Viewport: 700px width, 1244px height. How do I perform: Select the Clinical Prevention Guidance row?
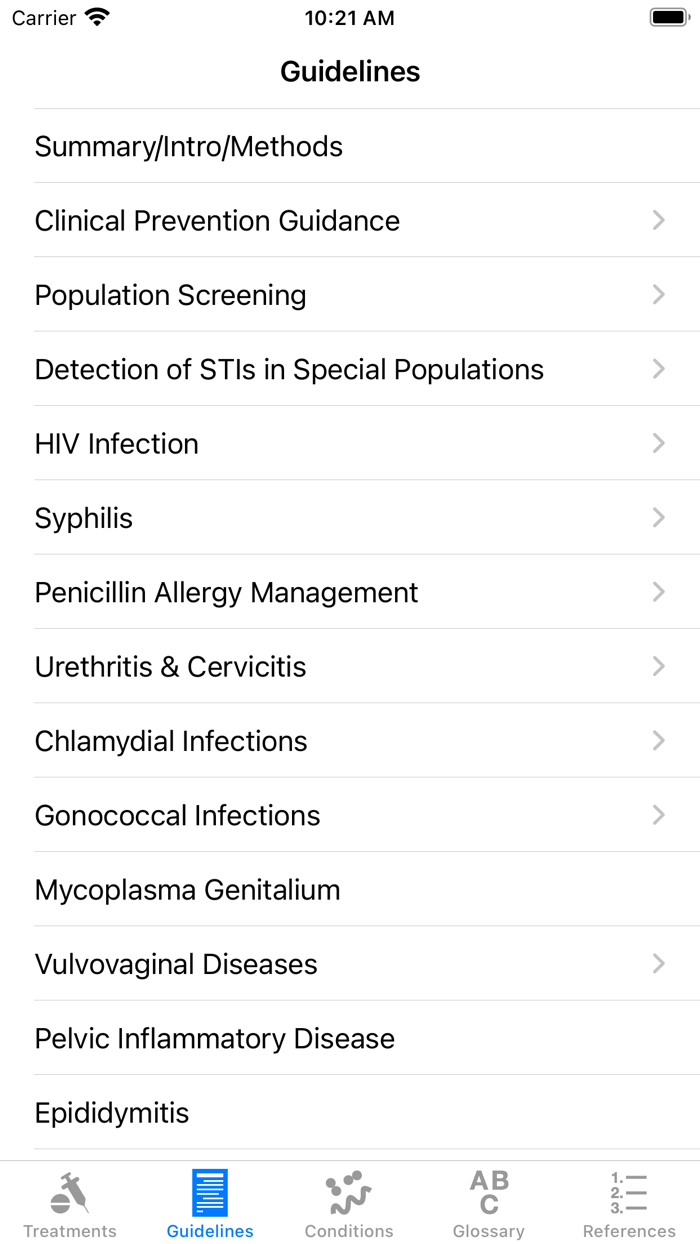217,220
